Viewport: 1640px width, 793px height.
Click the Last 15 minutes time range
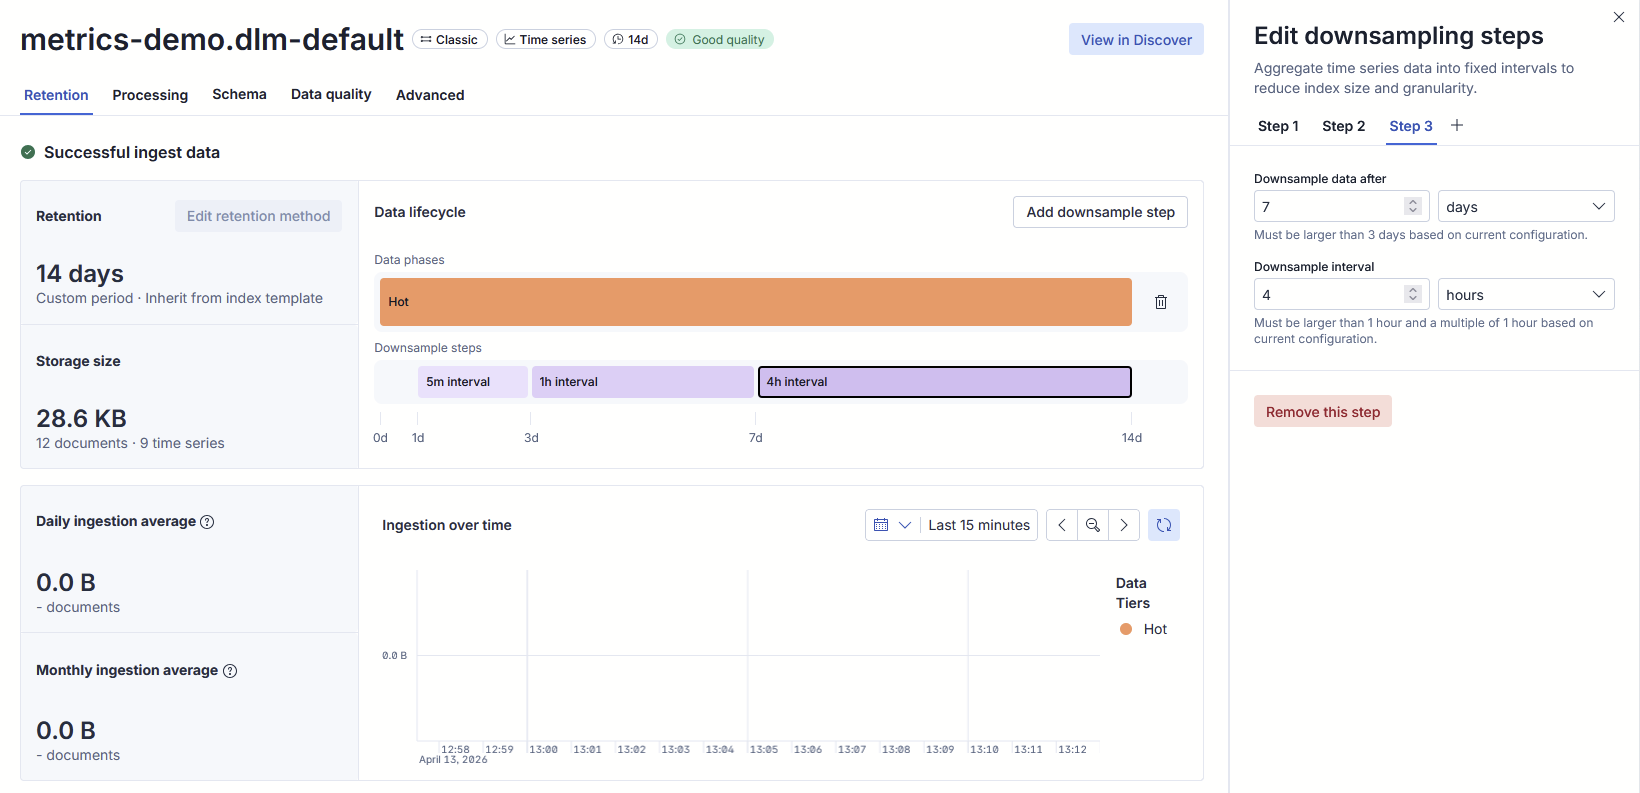pyautogui.click(x=979, y=525)
